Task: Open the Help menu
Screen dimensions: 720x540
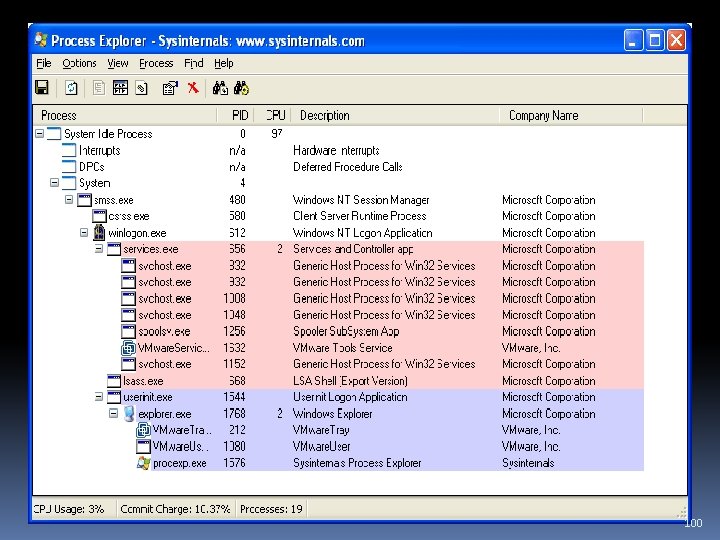Action: click(224, 63)
